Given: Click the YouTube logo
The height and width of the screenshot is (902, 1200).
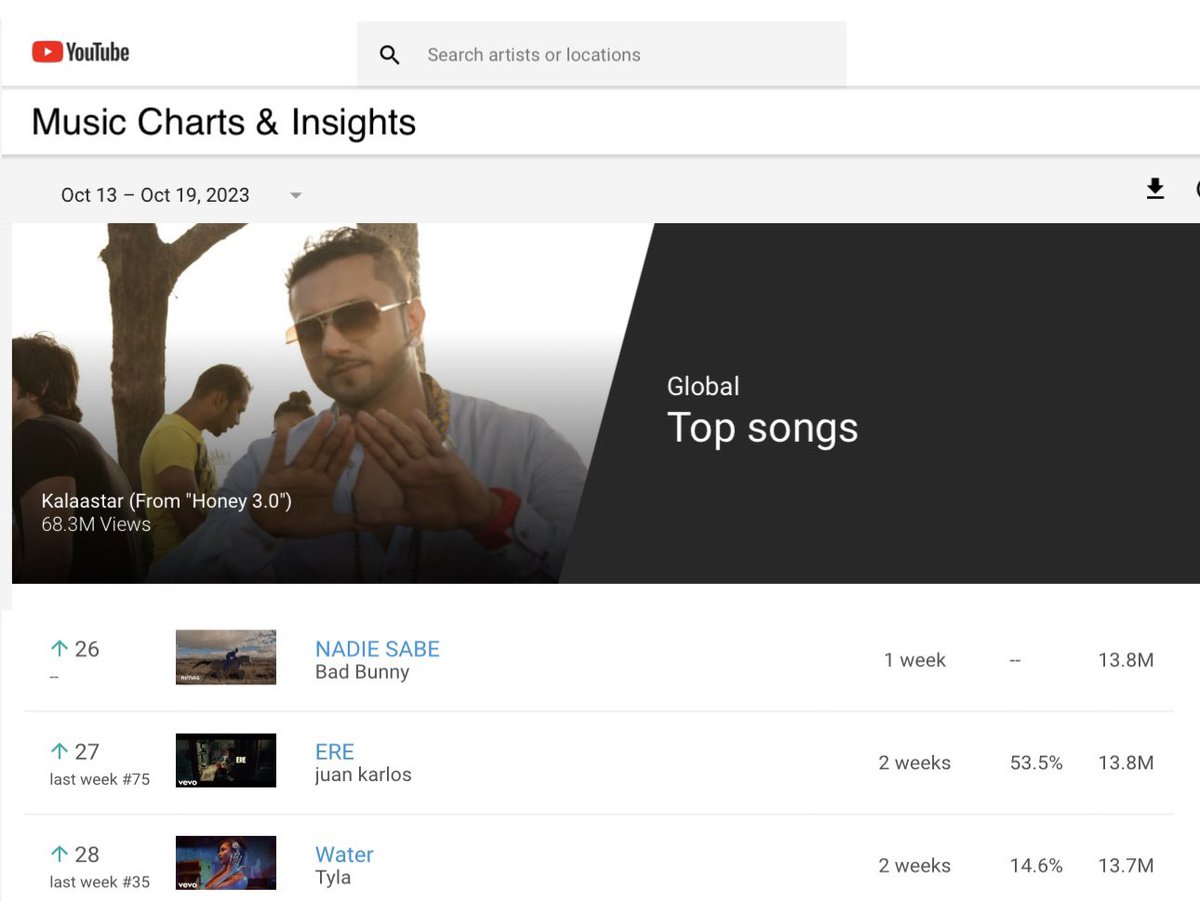Looking at the screenshot, I should pos(80,52).
